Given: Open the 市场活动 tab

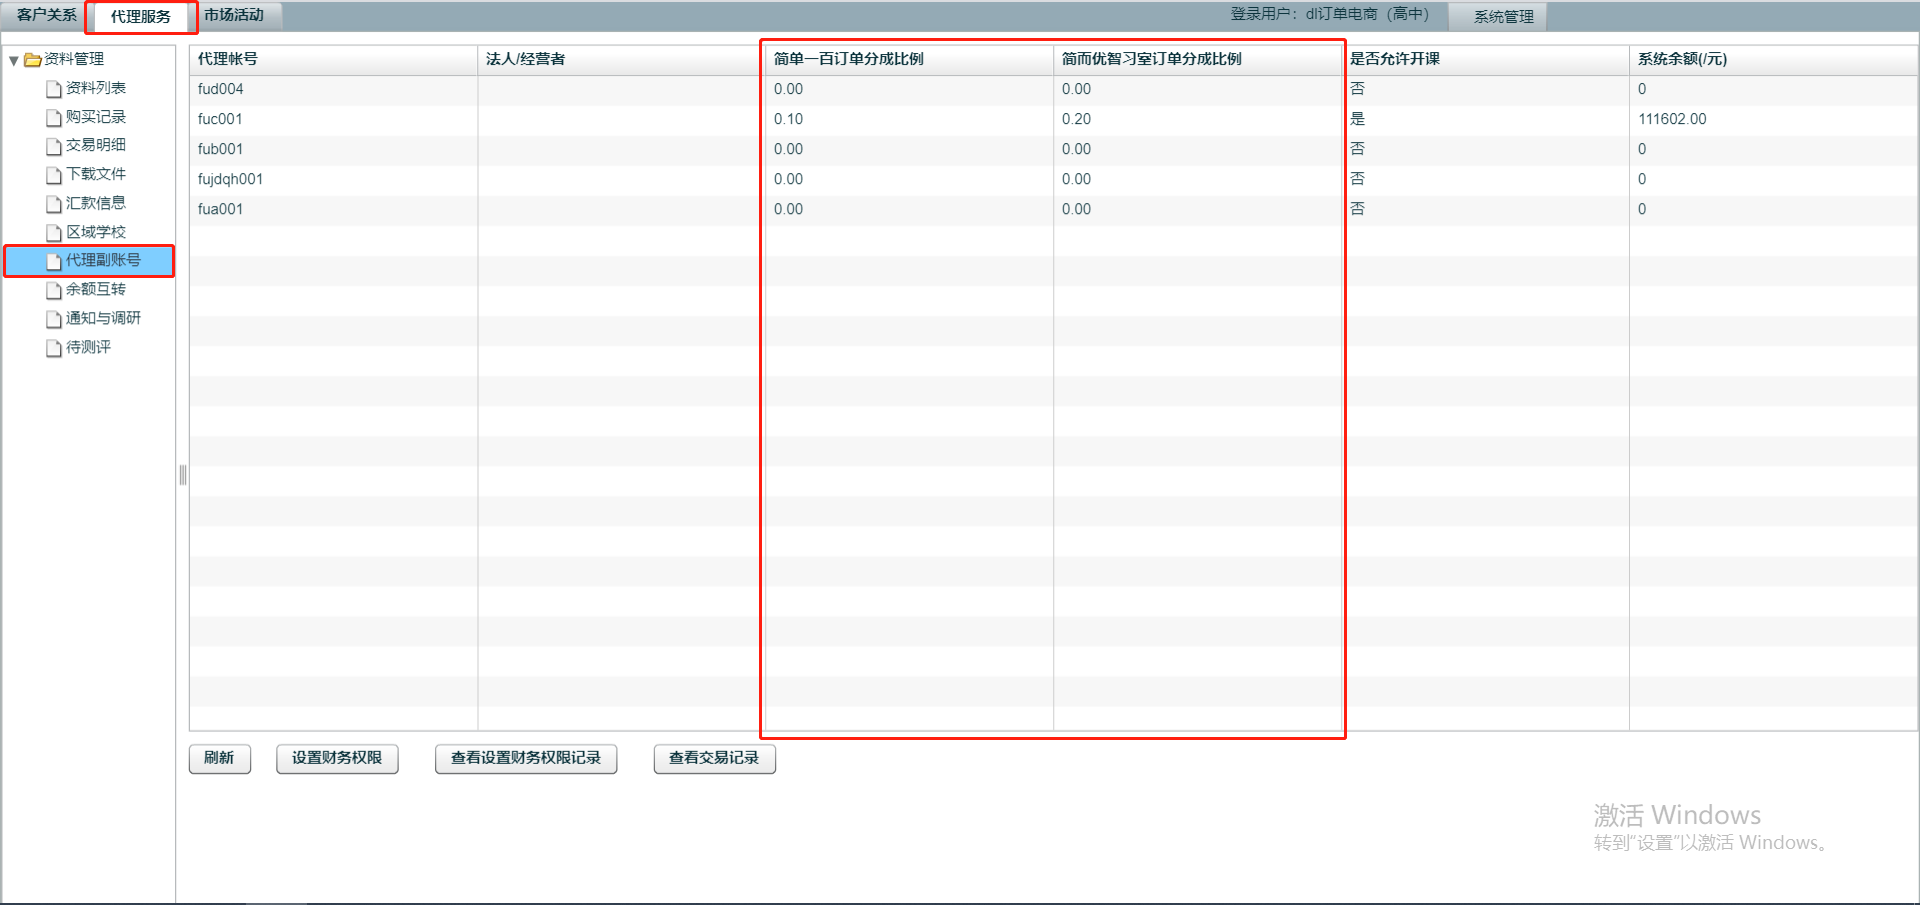Looking at the screenshot, I should (x=234, y=15).
